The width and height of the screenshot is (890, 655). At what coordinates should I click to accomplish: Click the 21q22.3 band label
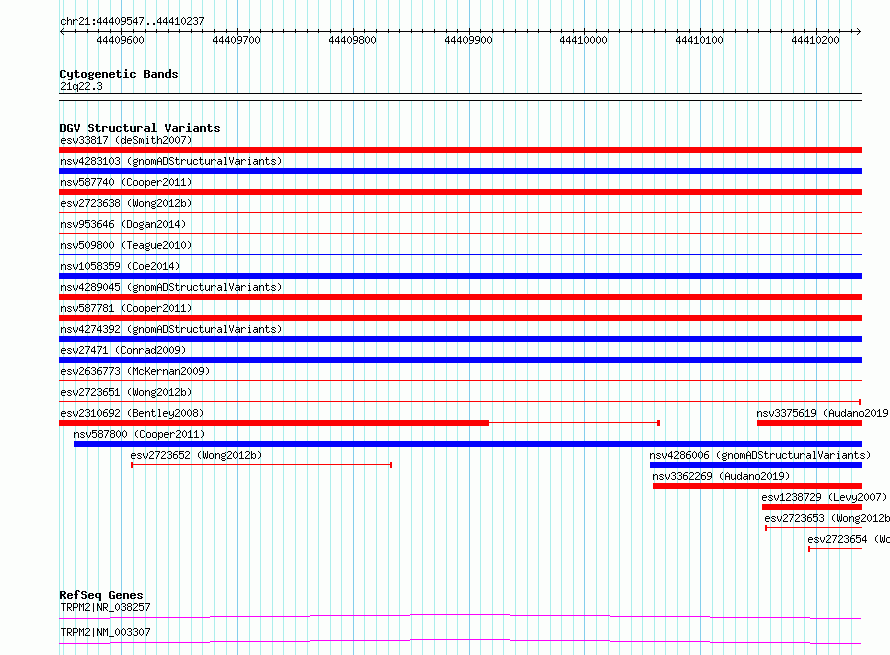[x=81, y=86]
